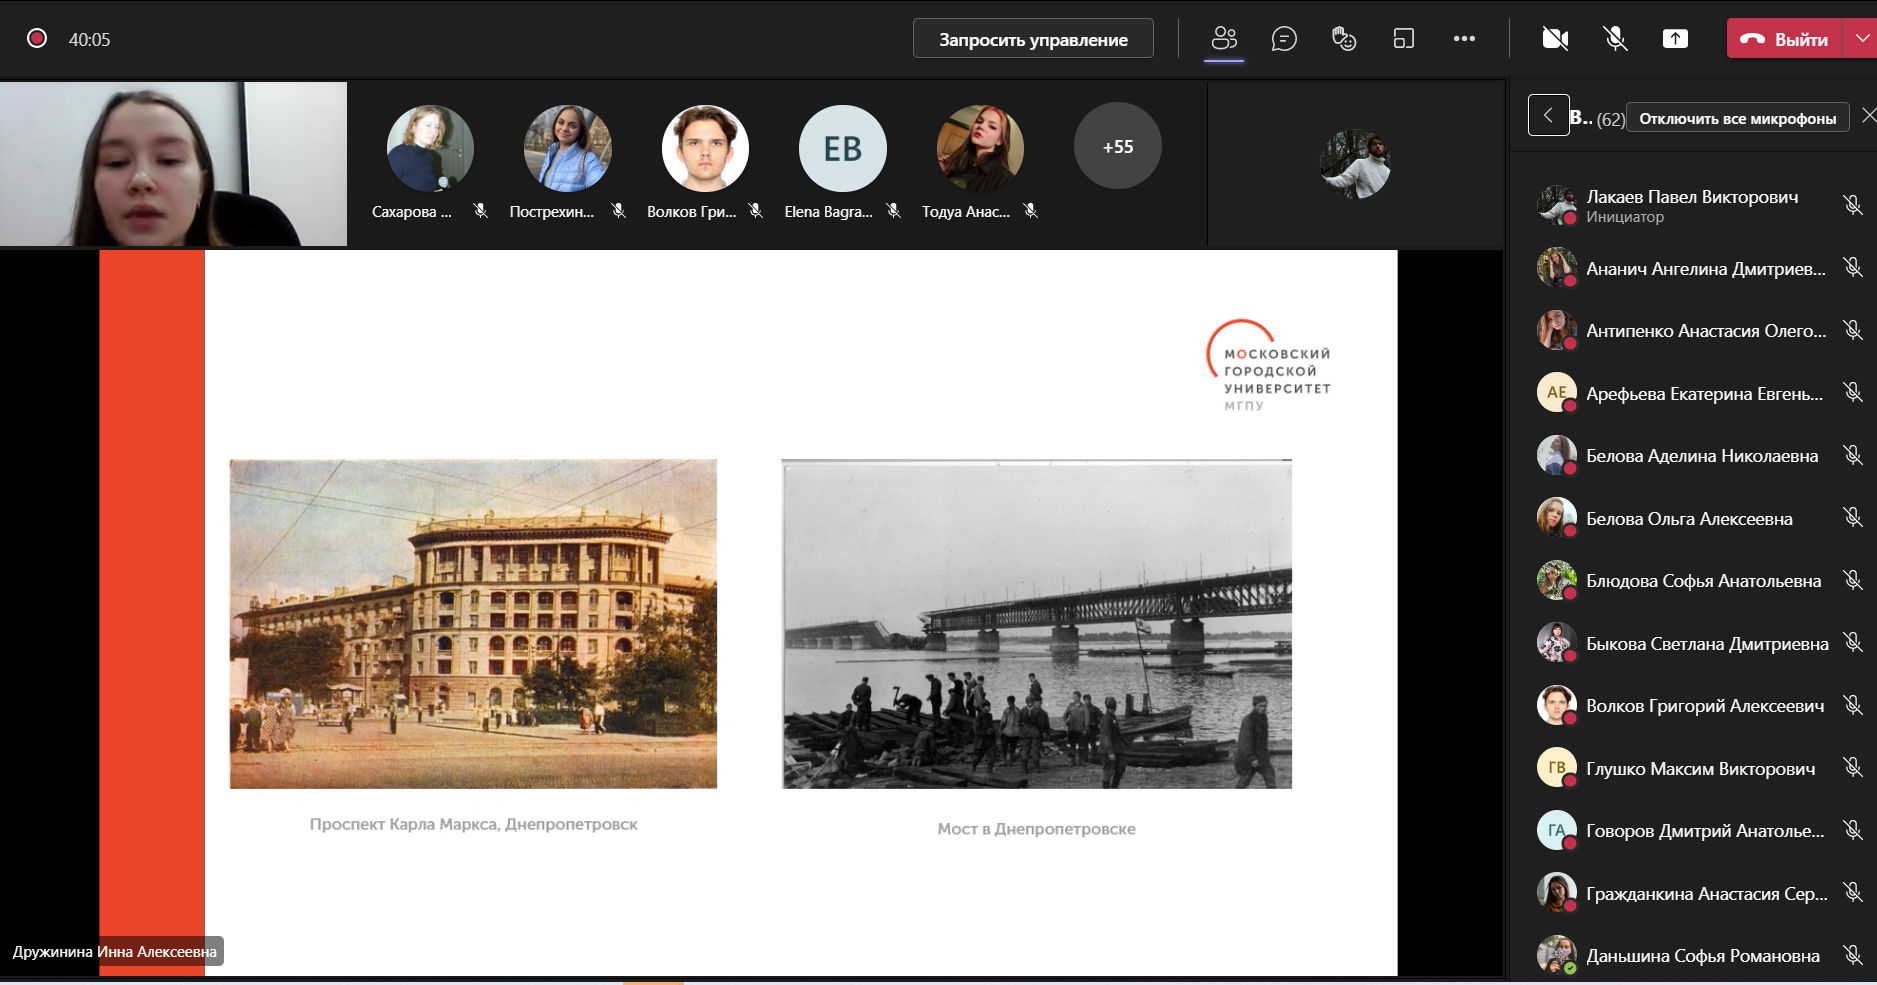Close the participants side panel

(1868, 116)
